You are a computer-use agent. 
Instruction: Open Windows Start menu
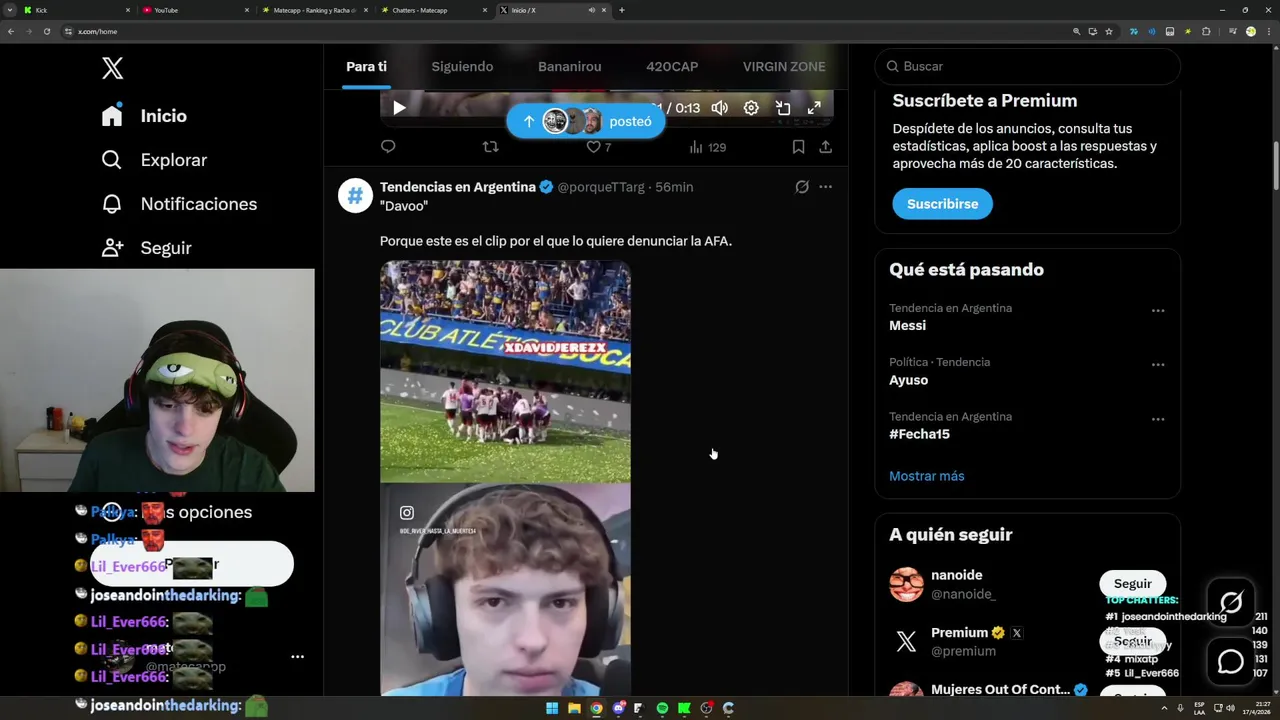[552, 708]
